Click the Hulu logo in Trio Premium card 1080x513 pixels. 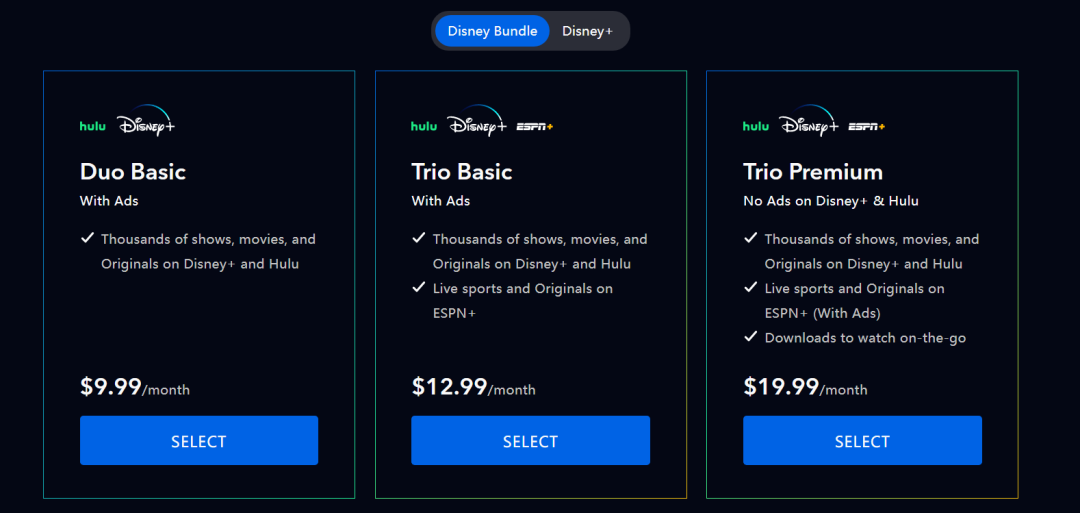click(x=756, y=127)
